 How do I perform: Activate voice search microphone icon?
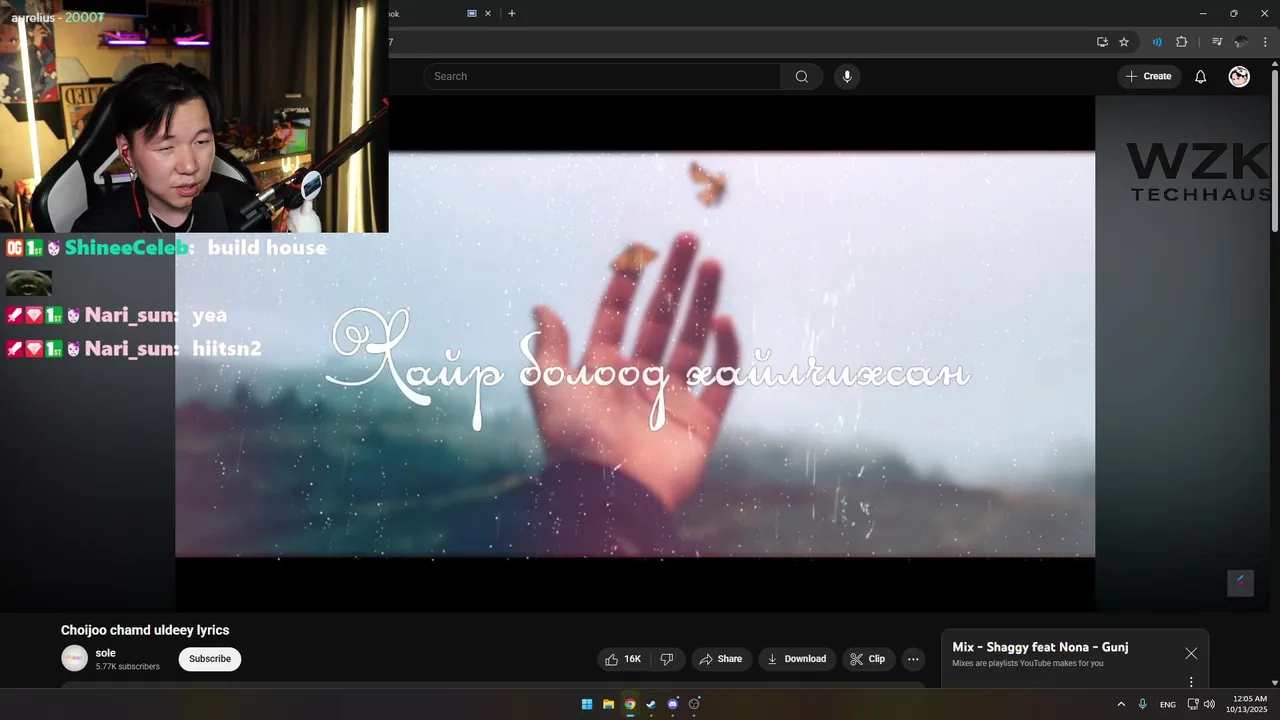tap(847, 77)
